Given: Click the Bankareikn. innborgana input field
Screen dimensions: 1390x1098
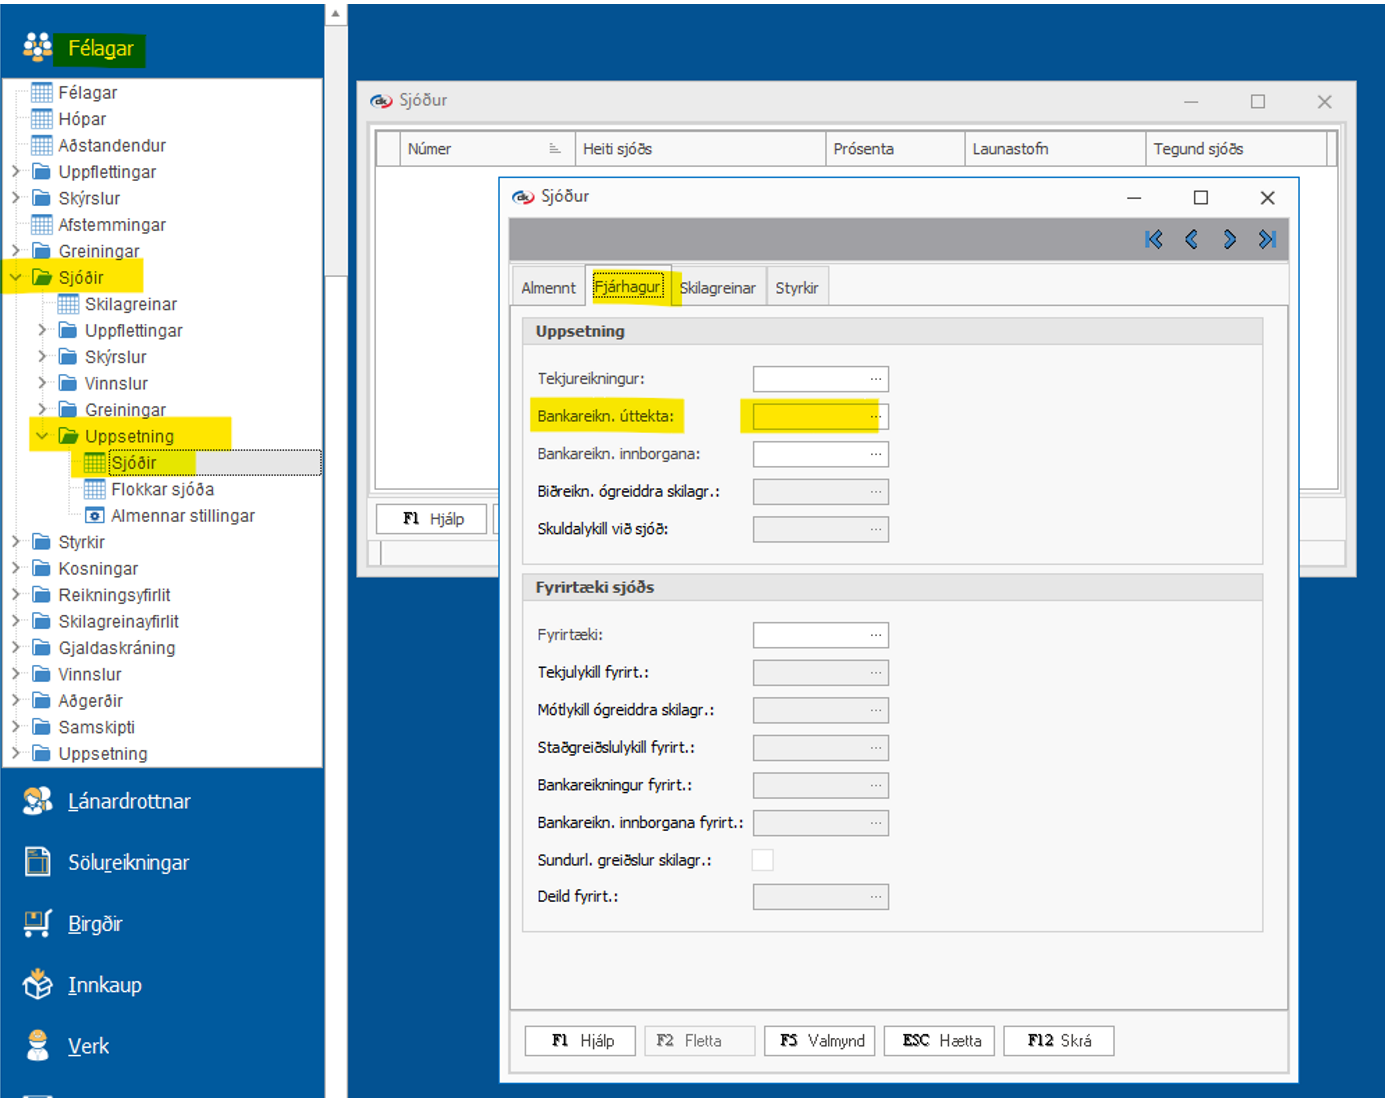Looking at the screenshot, I should [810, 454].
